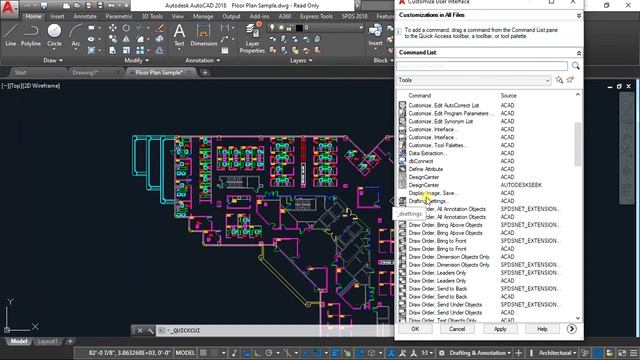
Task: Switch to the Parametric ribbon tab
Action: (x=119, y=16)
